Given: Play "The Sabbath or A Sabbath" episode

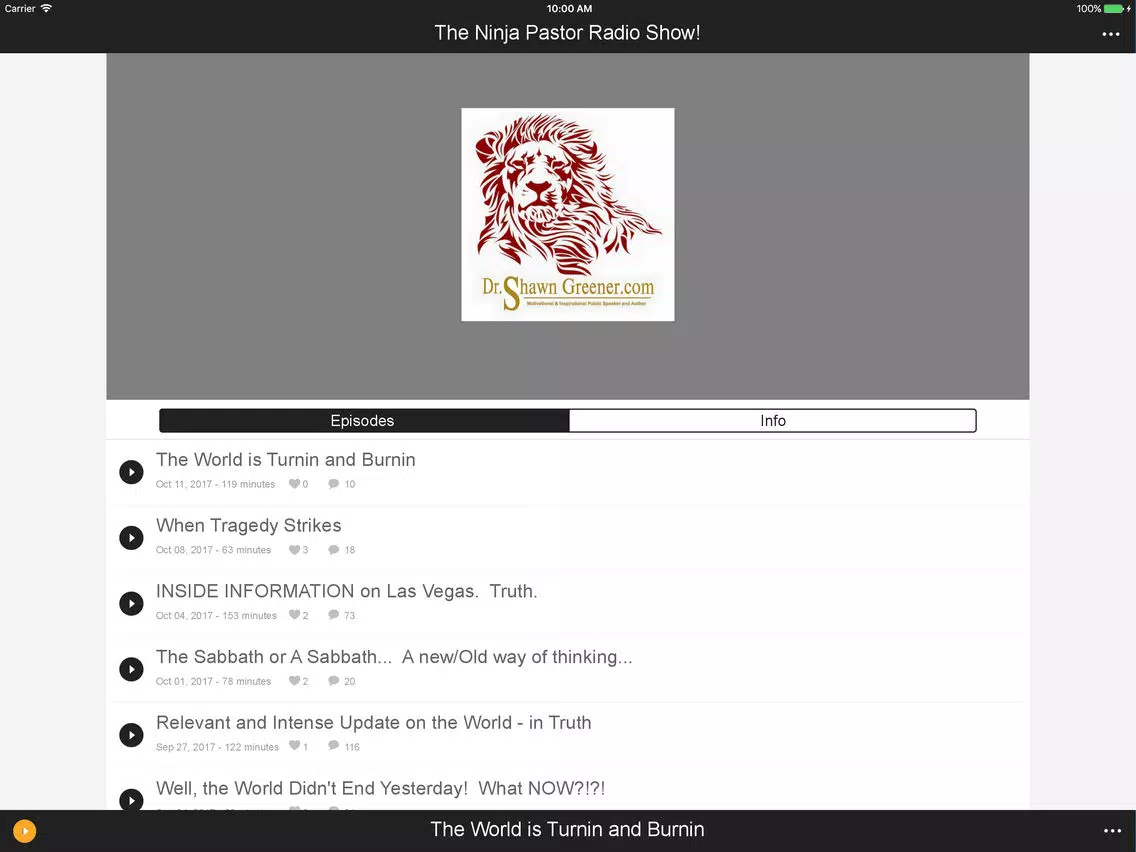Looking at the screenshot, I should pyautogui.click(x=131, y=669).
